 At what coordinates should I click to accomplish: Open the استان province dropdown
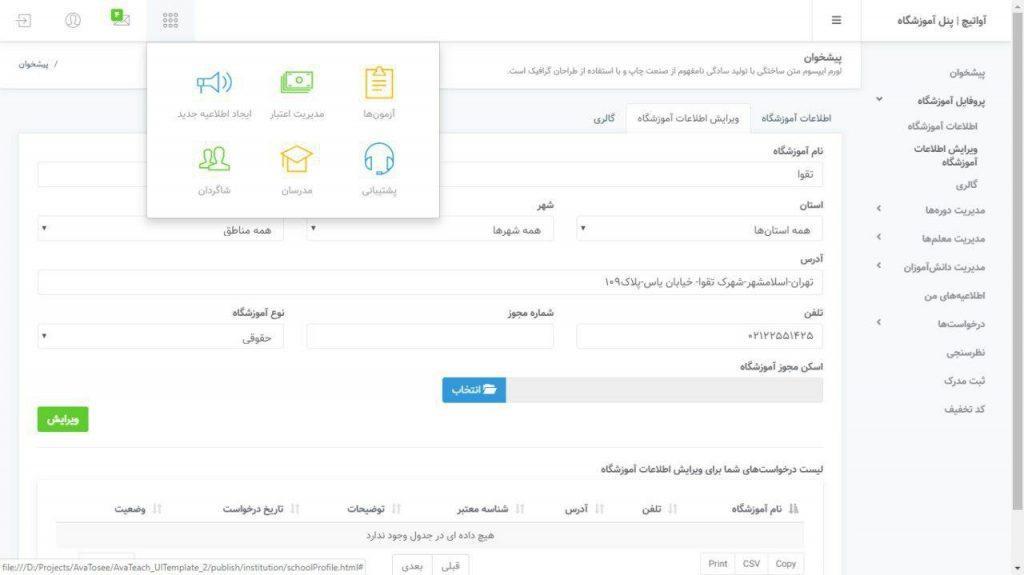click(700, 230)
